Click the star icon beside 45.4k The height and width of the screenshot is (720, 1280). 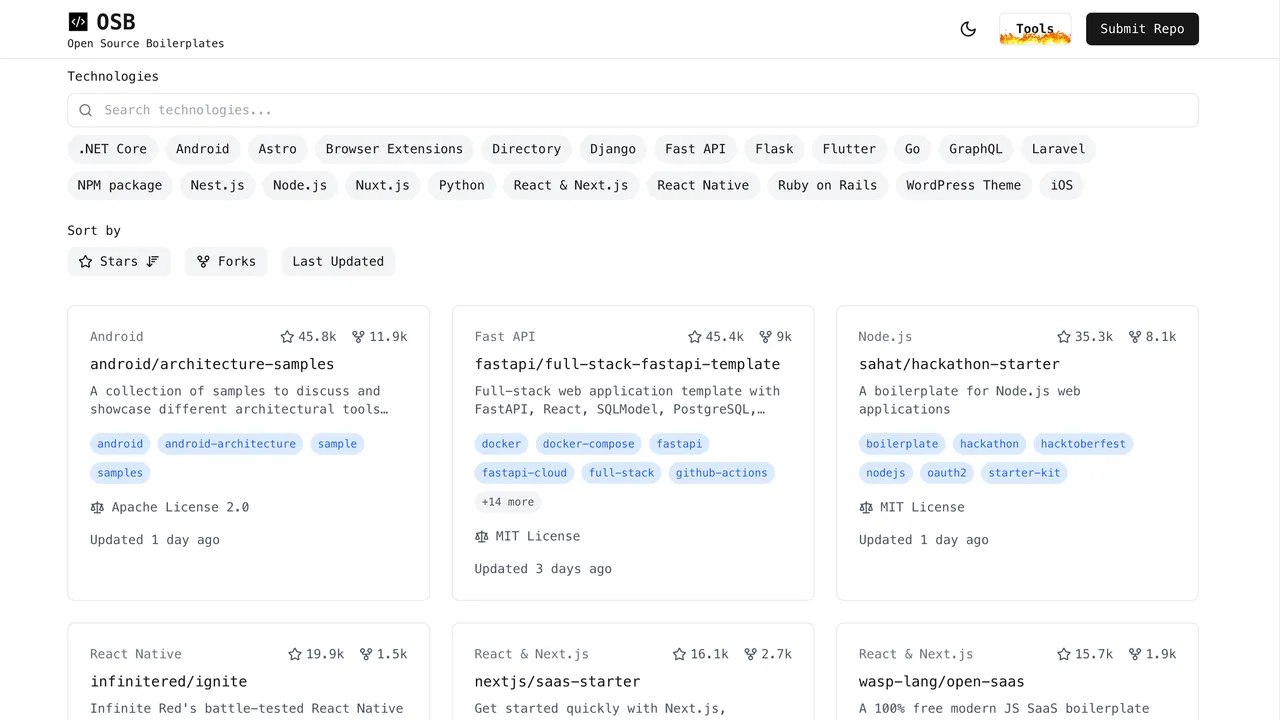695,337
